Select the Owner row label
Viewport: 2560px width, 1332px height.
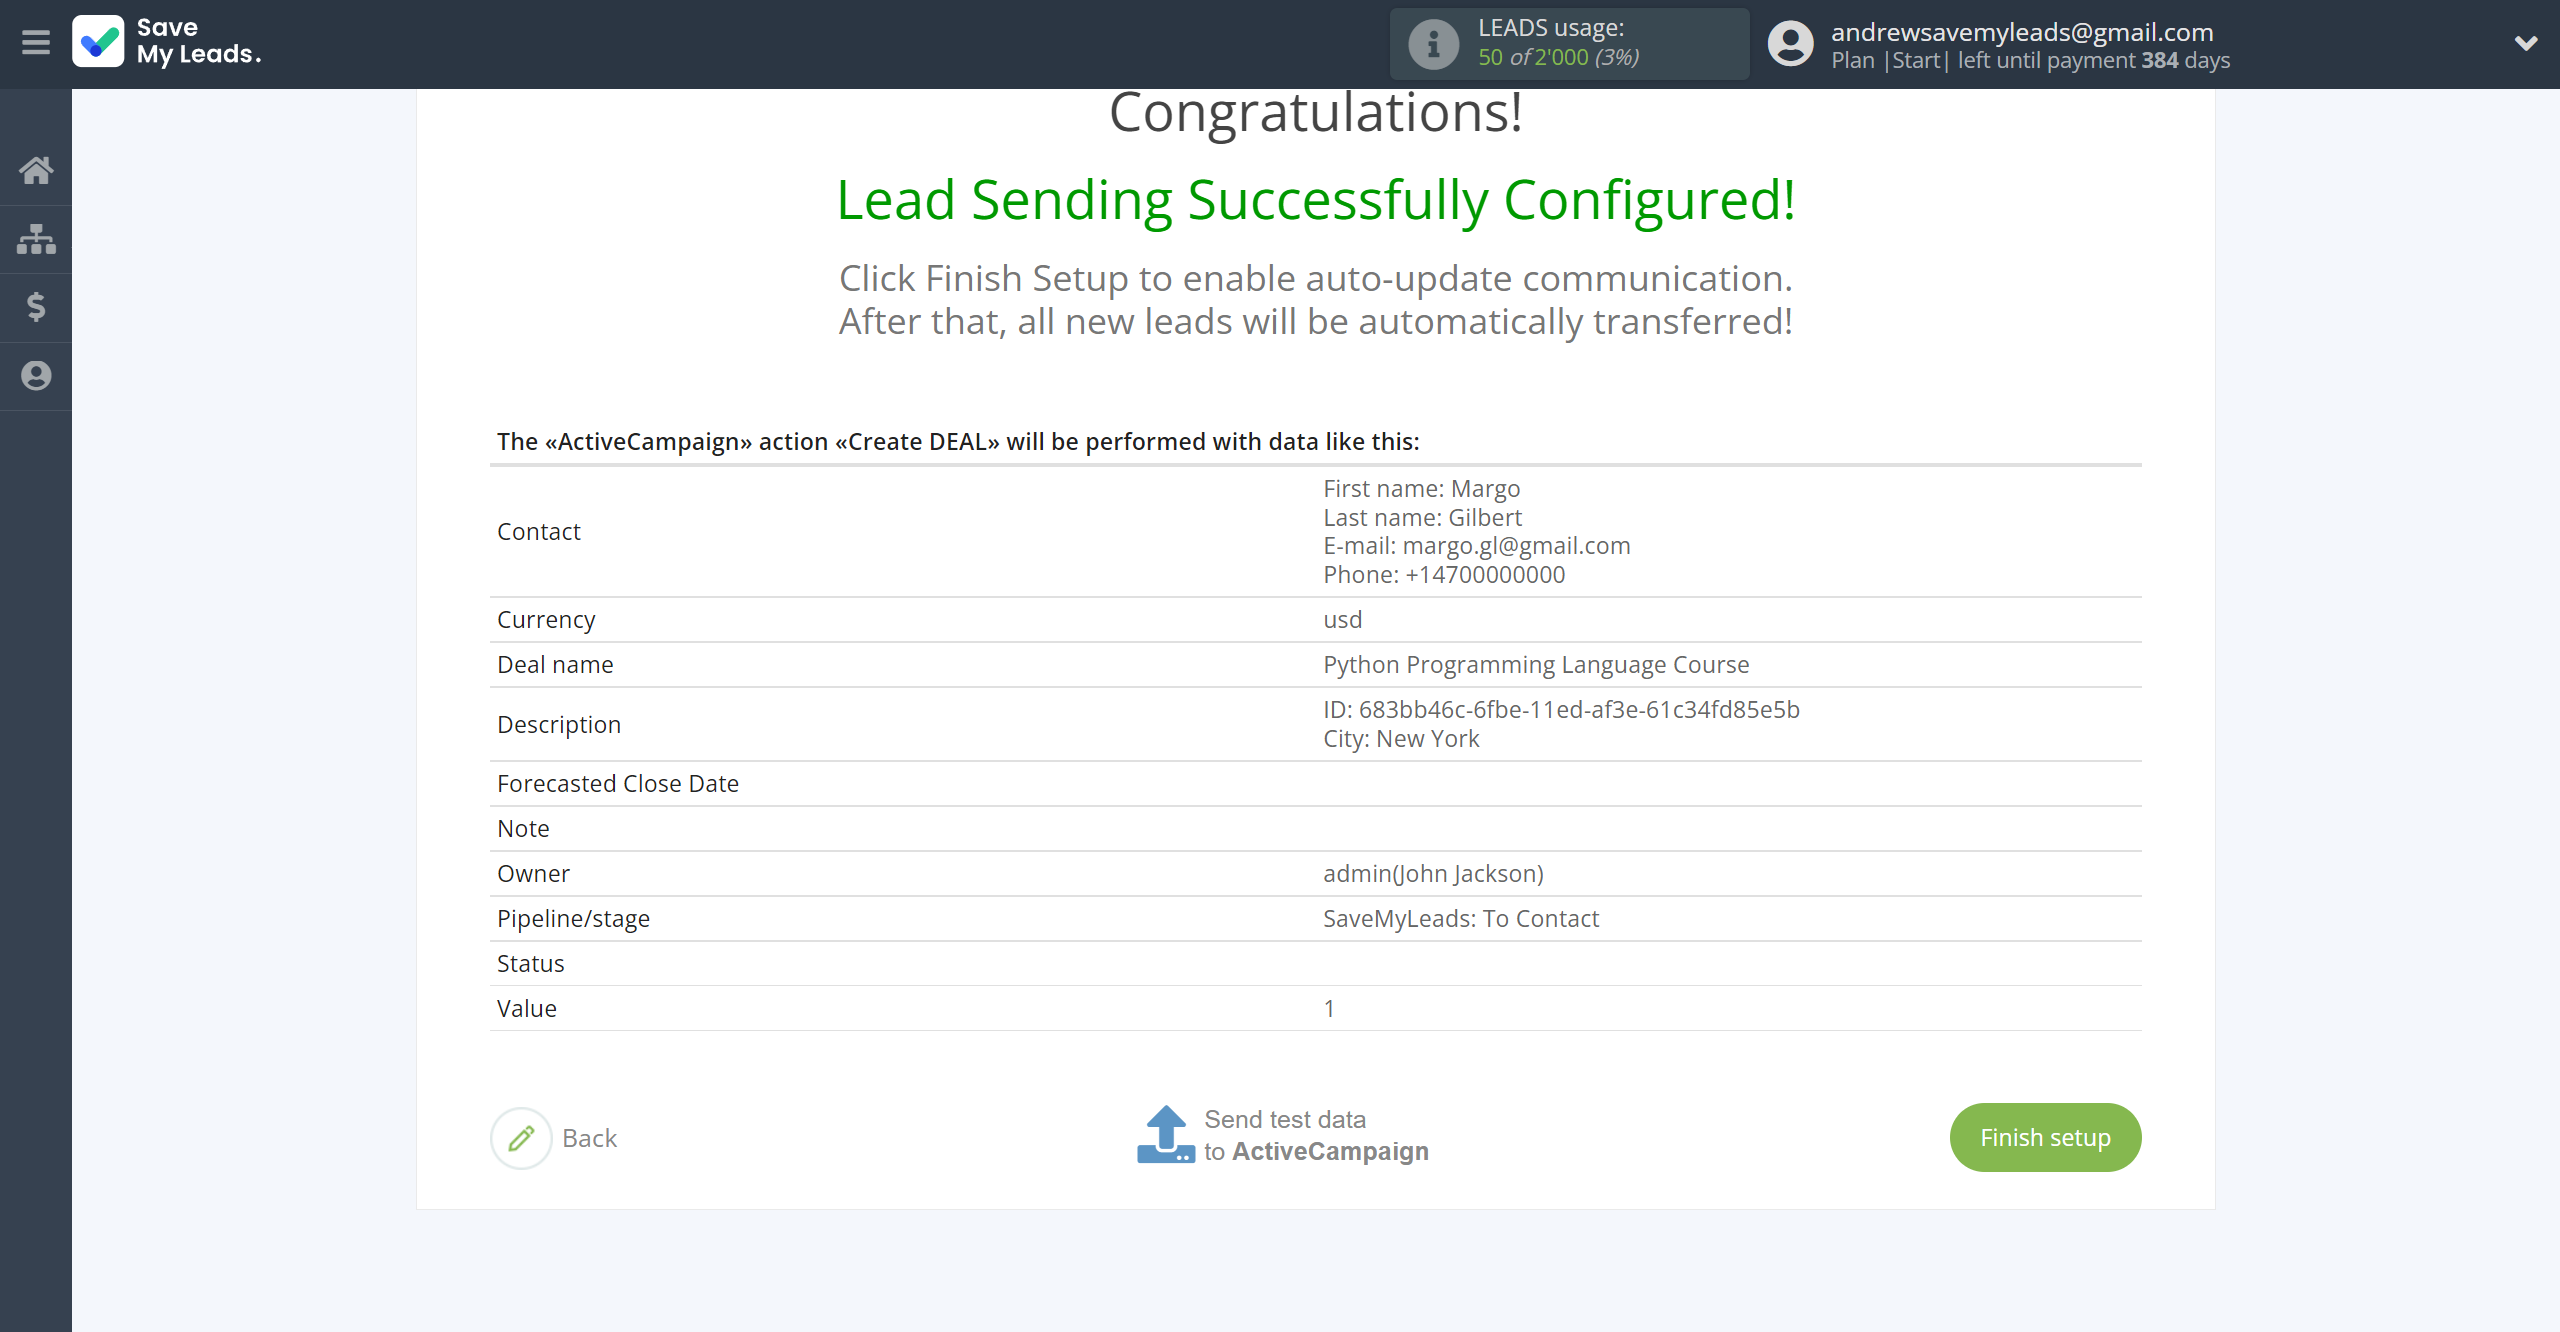533,874
